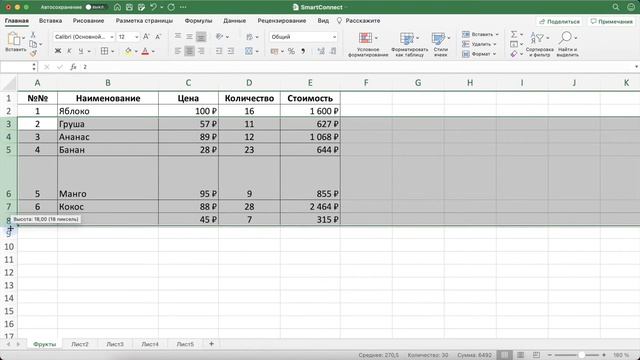Open the Вставка ribbon tab
The height and width of the screenshot is (360, 640).
click(51, 20)
